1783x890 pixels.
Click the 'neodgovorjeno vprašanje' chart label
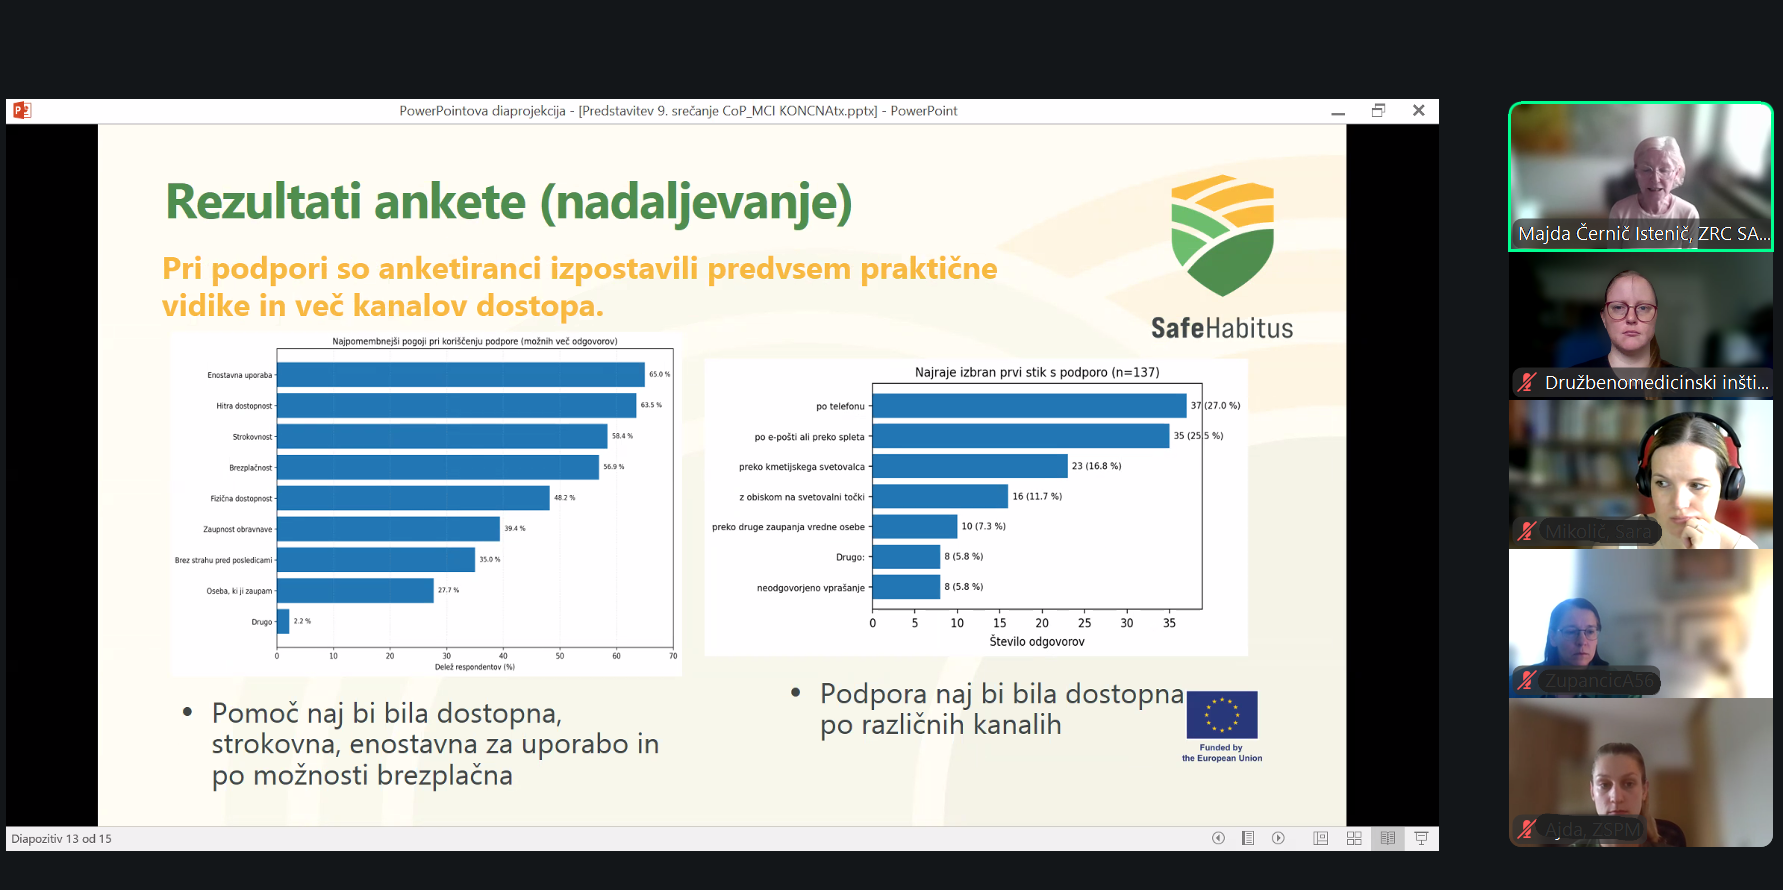click(811, 588)
